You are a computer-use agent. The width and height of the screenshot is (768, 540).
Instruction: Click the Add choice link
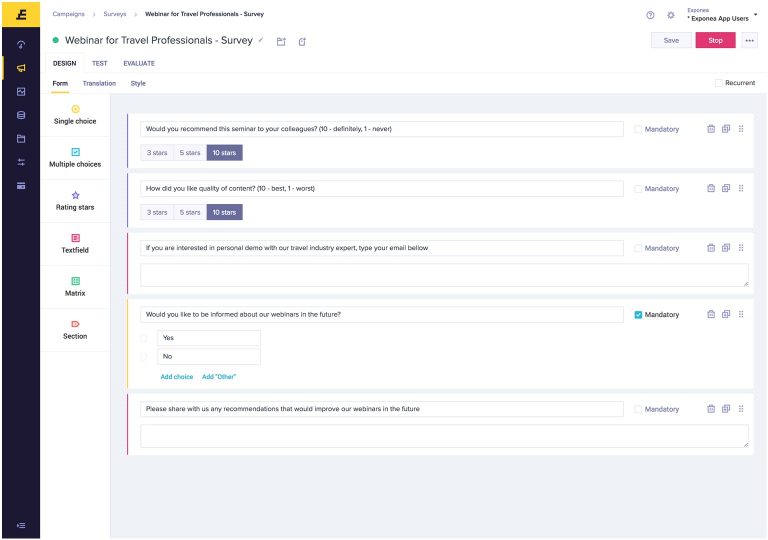click(x=177, y=377)
